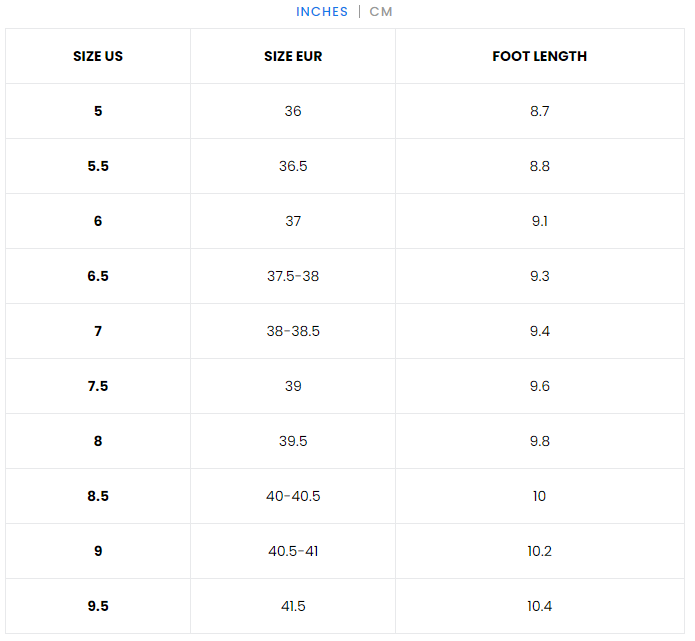Select US size 8 row label
The height and width of the screenshot is (641, 695).
[98, 441]
